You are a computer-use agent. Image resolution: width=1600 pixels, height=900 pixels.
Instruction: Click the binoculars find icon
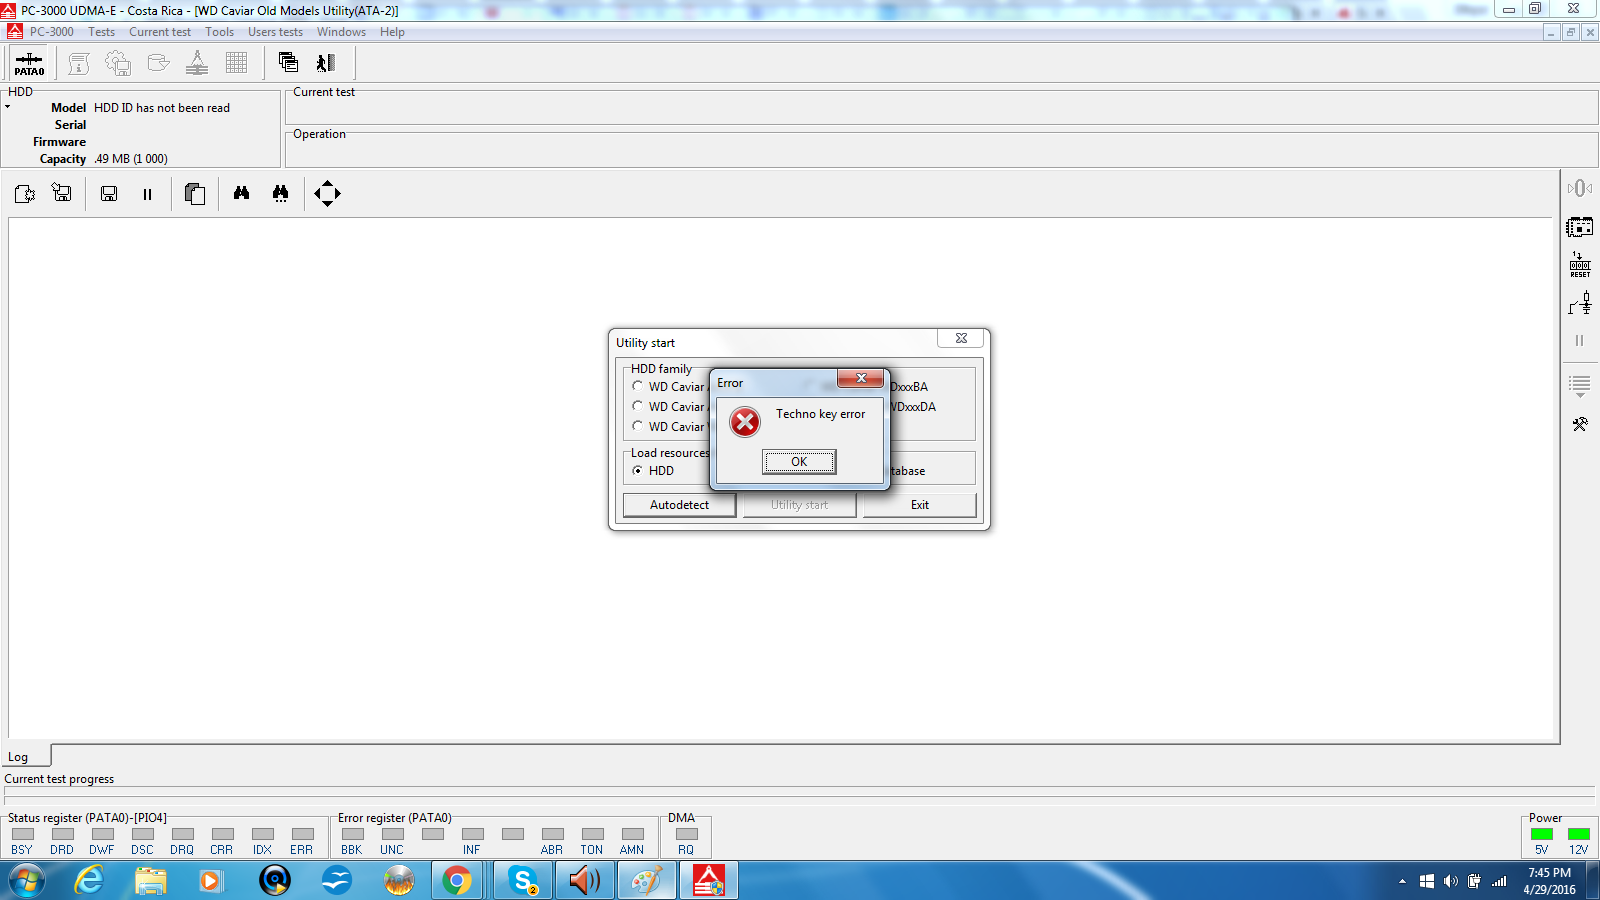(x=241, y=193)
